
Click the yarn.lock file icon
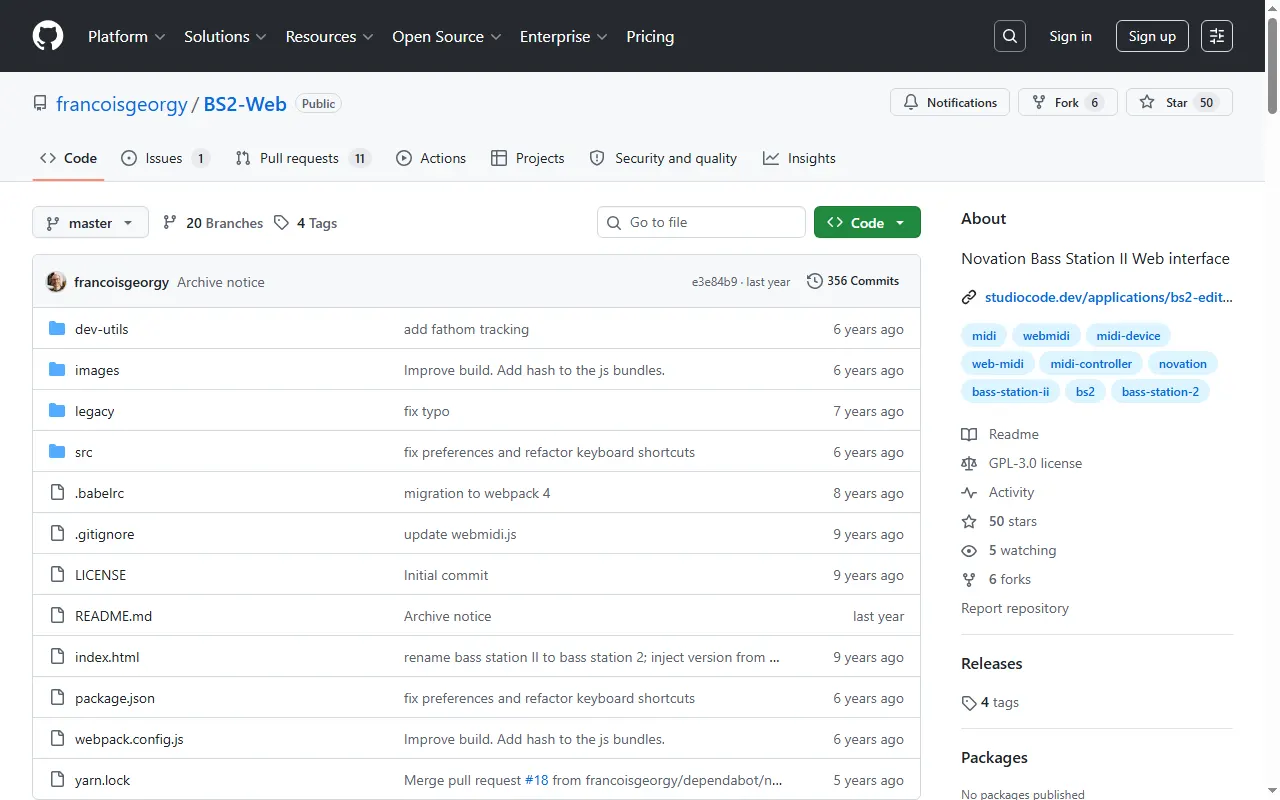click(57, 780)
